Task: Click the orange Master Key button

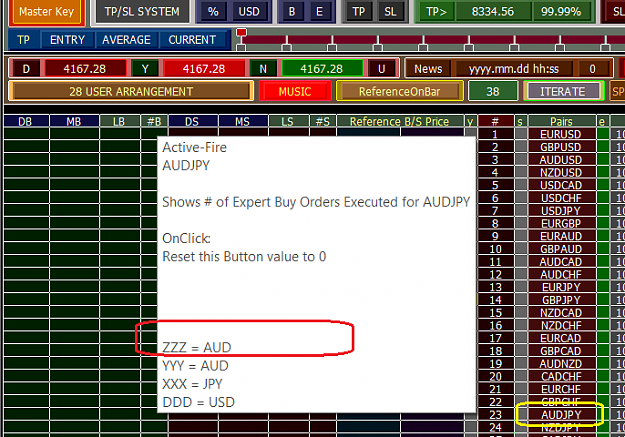Action: click(46, 12)
